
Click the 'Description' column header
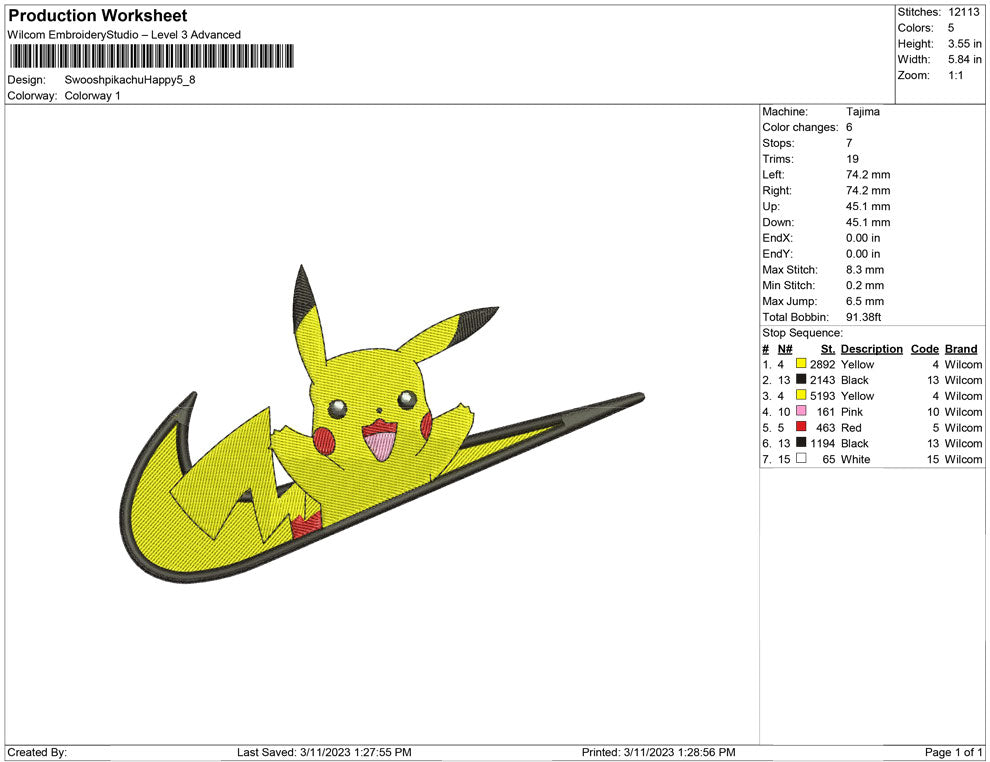click(x=872, y=348)
